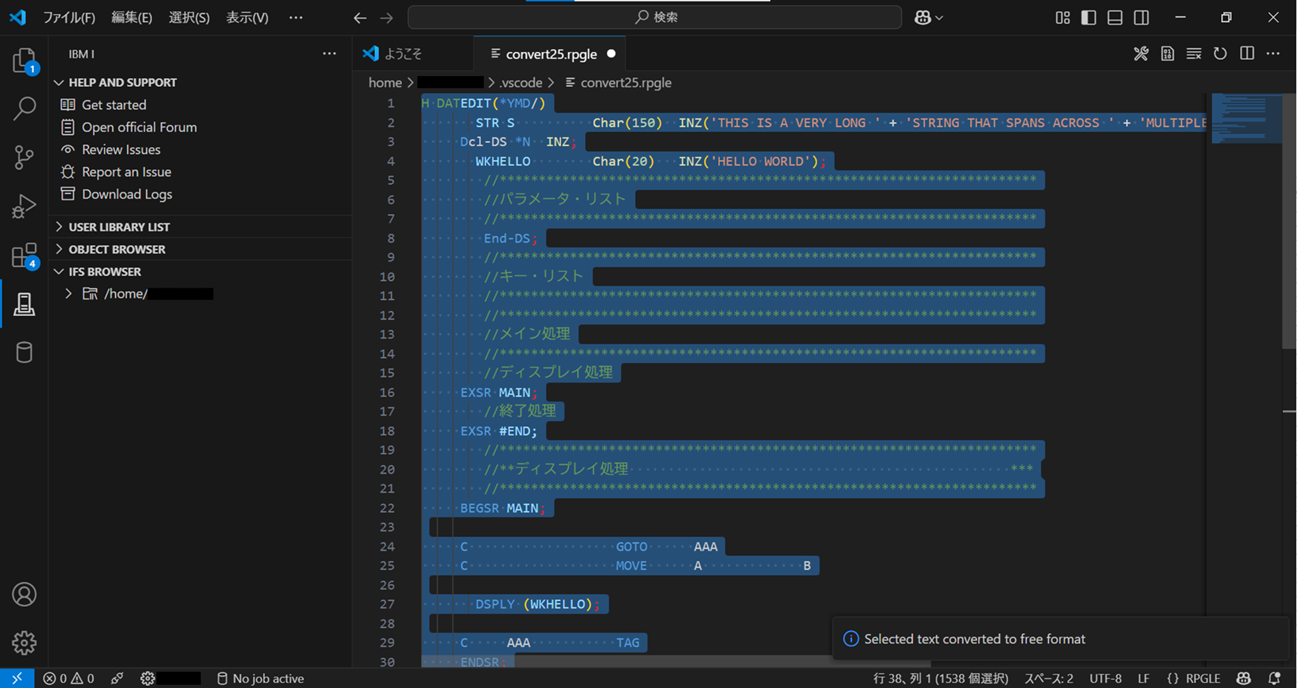Click the plug connection icon in status bar
Image resolution: width=1297 pixels, height=688 pixels.
coord(117,678)
